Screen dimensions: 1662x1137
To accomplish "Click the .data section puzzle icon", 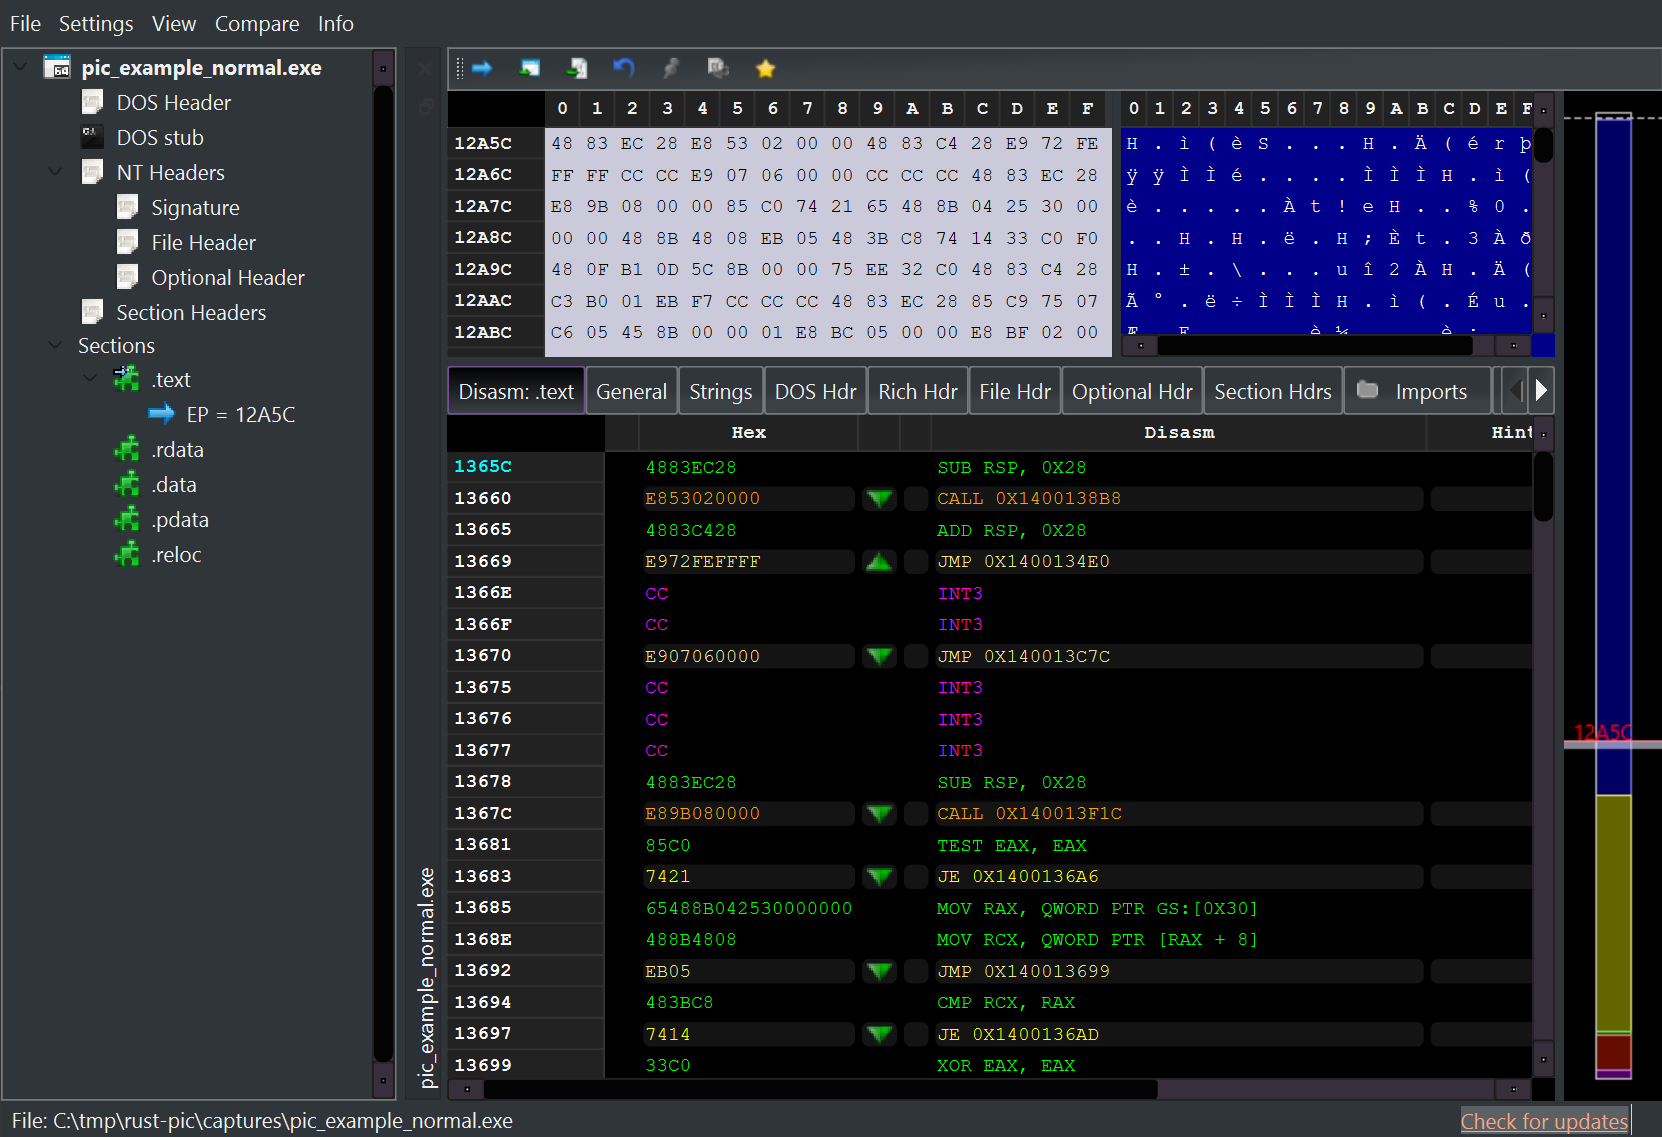I will (127, 484).
